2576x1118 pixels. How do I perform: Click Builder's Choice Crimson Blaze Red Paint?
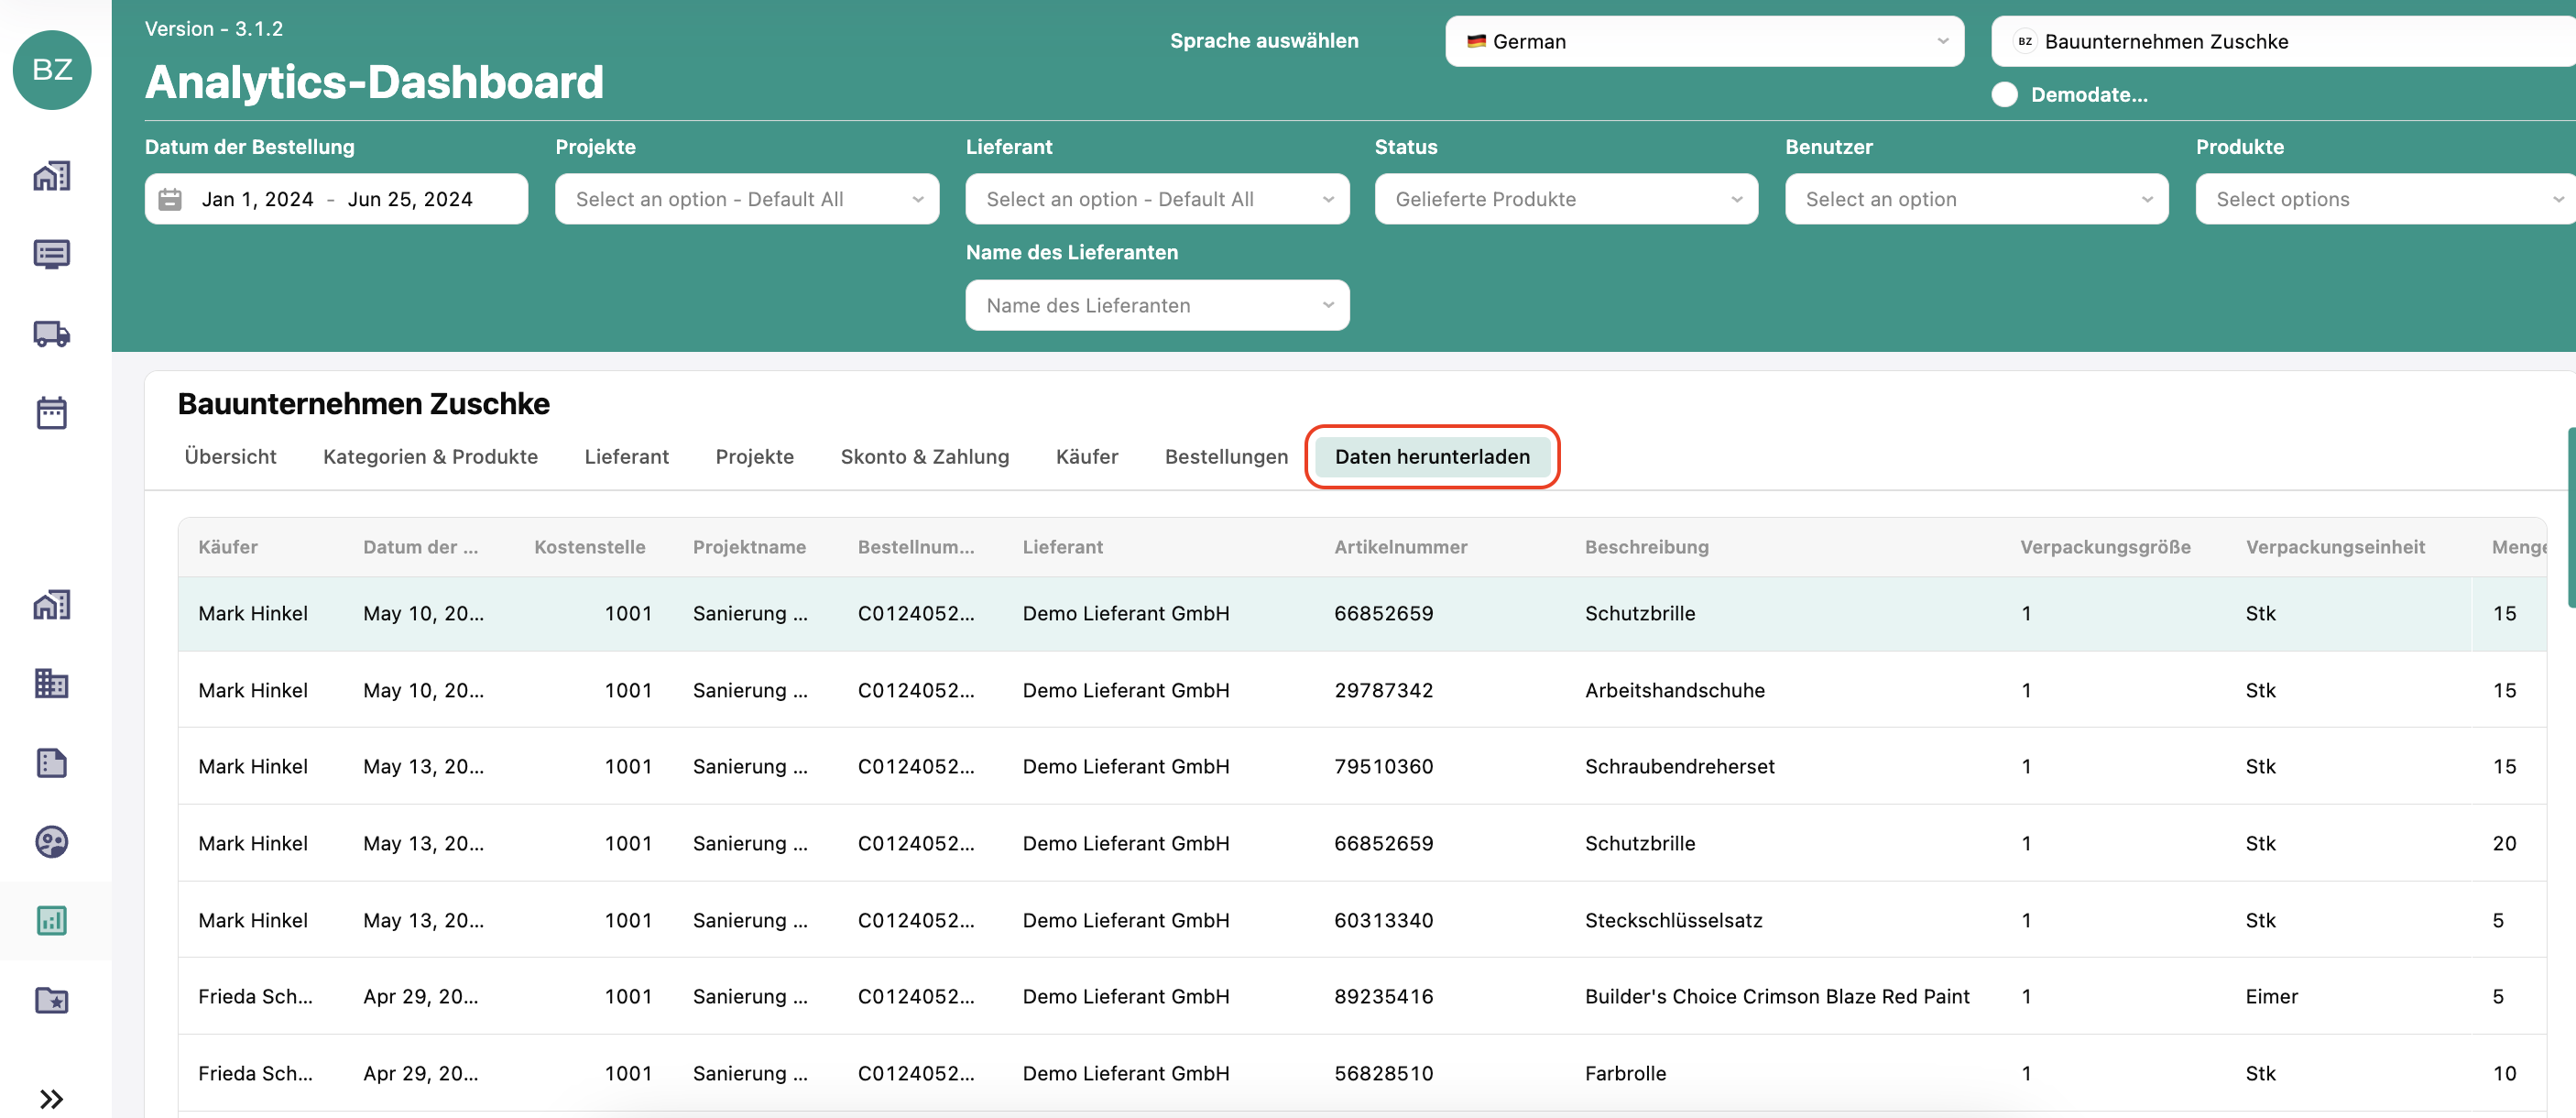point(1777,996)
